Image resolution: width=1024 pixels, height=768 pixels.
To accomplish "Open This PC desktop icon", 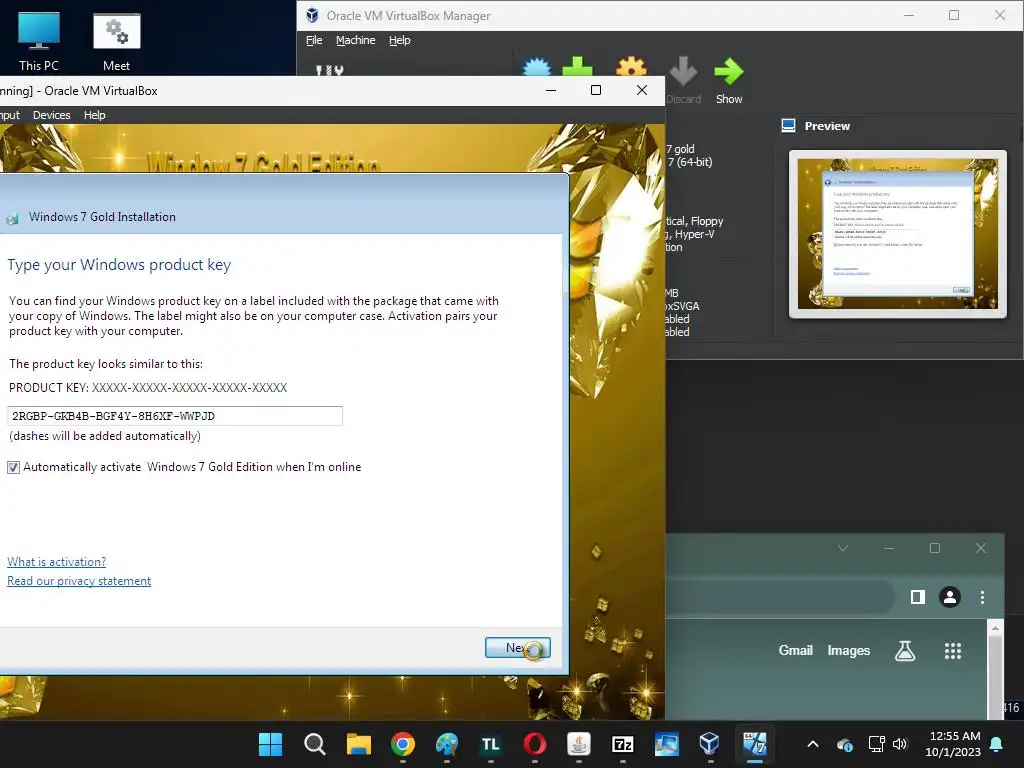I will point(39,40).
